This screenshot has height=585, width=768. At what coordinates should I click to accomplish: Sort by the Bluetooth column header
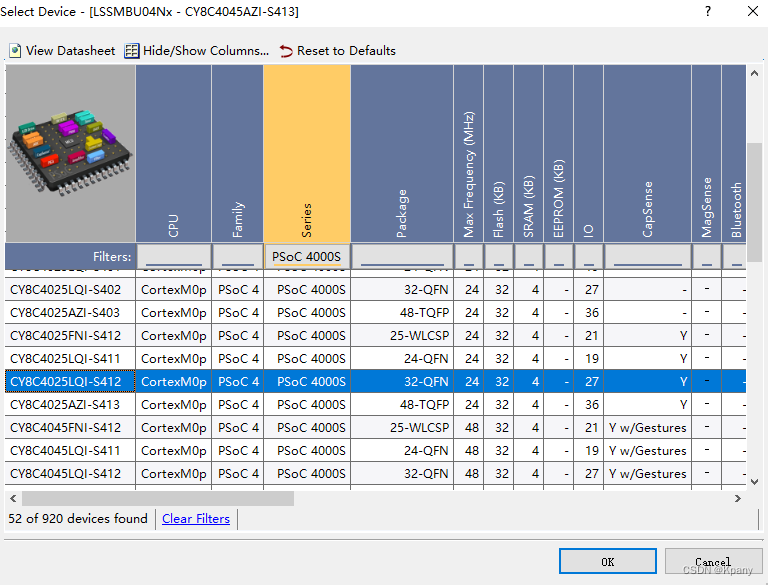coord(734,153)
